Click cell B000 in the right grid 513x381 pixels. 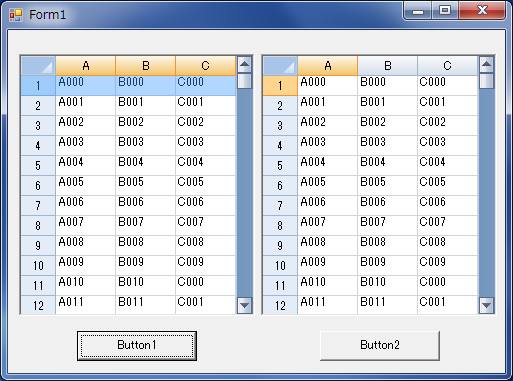tap(387, 86)
